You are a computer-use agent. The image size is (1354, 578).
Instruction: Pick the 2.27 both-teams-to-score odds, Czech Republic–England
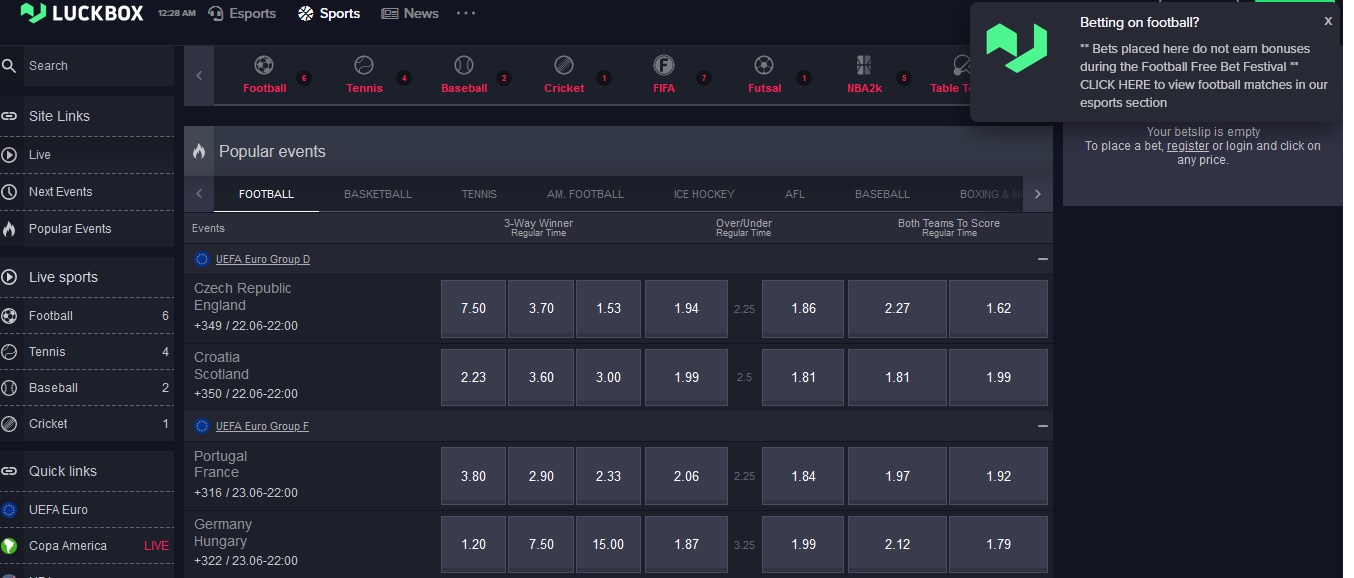tap(897, 309)
